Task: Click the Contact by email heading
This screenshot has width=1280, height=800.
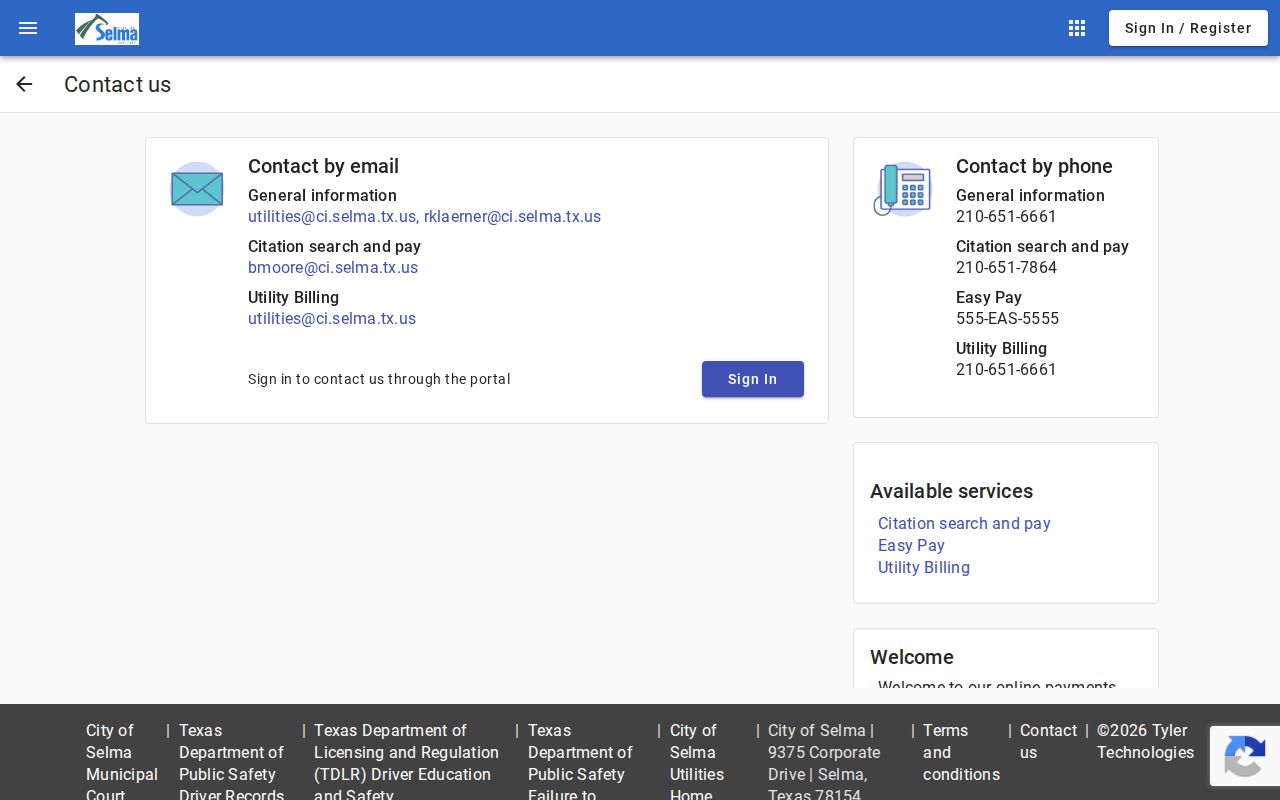Action: point(323,166)
